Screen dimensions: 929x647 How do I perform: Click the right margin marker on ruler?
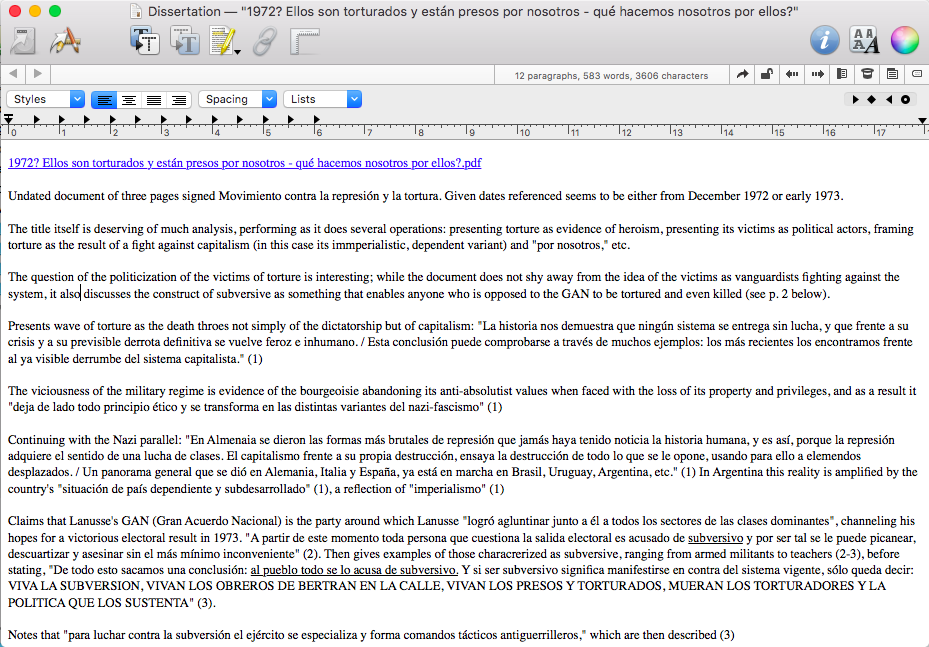tap(922, 121)
